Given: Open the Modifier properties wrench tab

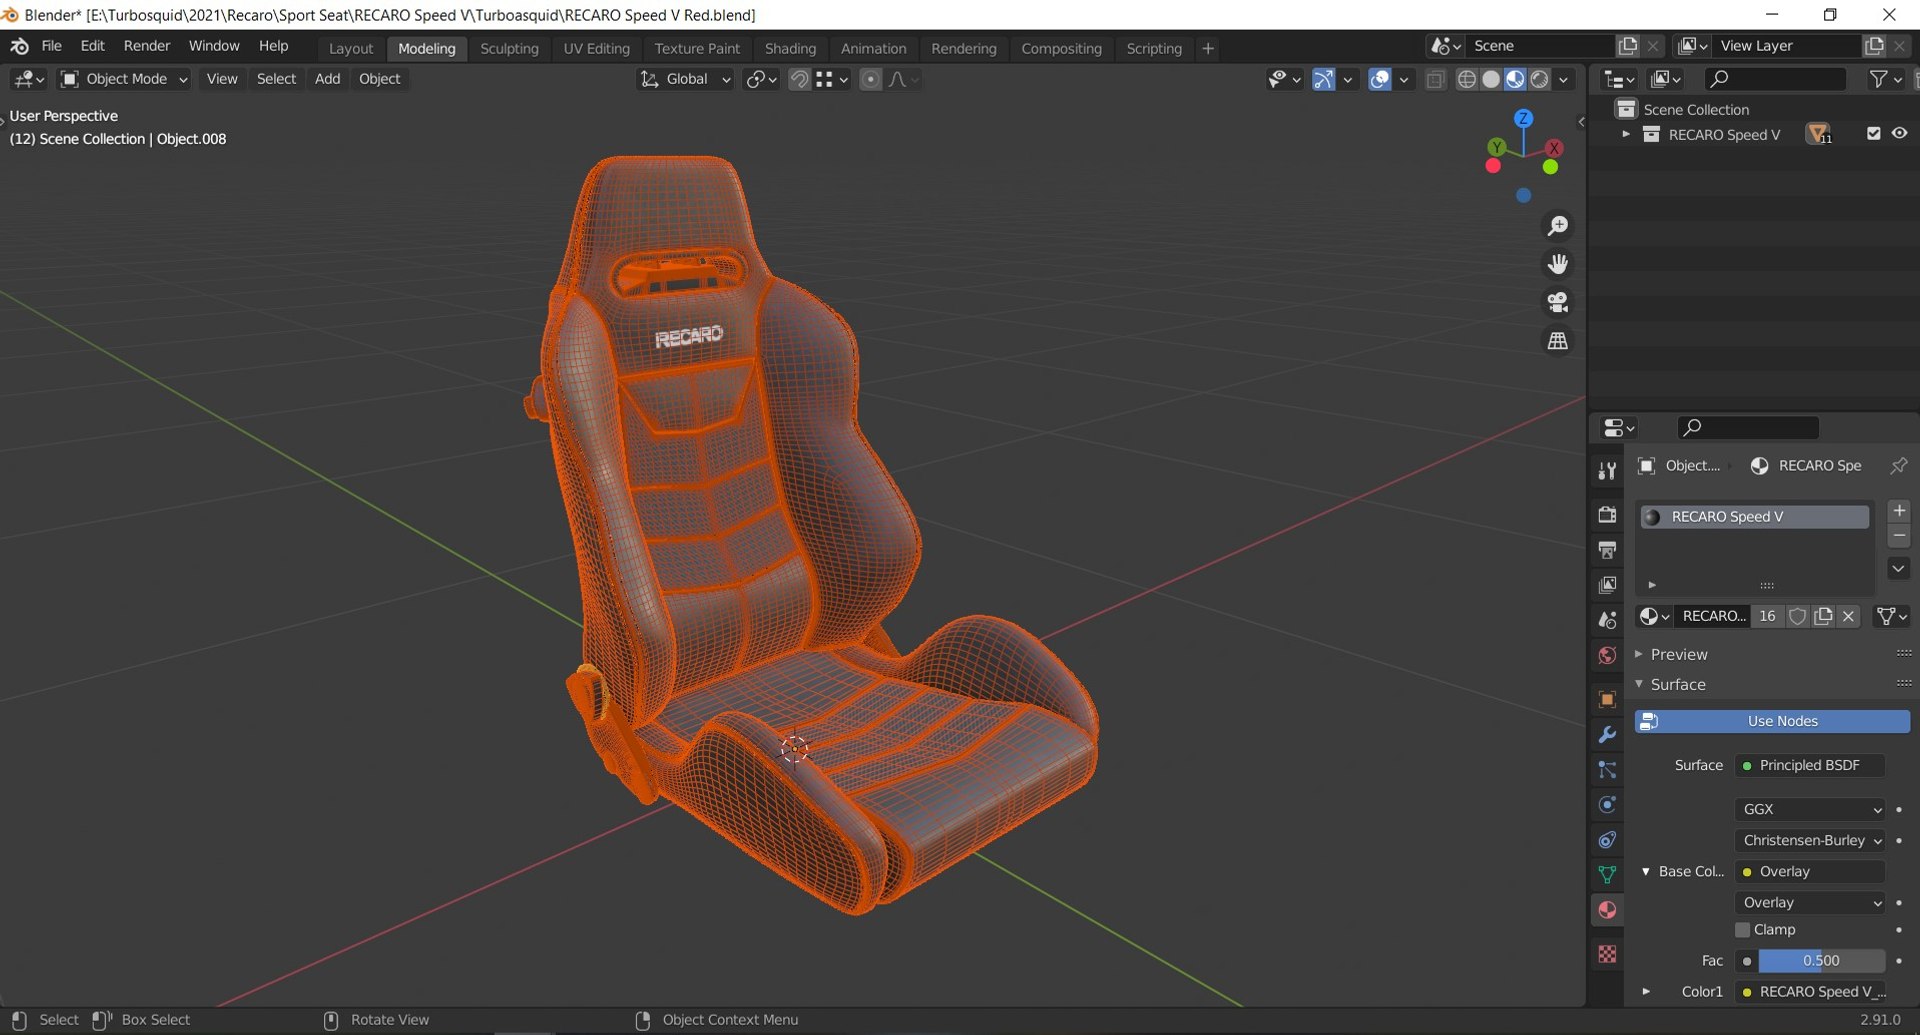Looking at the screenshot, I should 1607,734.
